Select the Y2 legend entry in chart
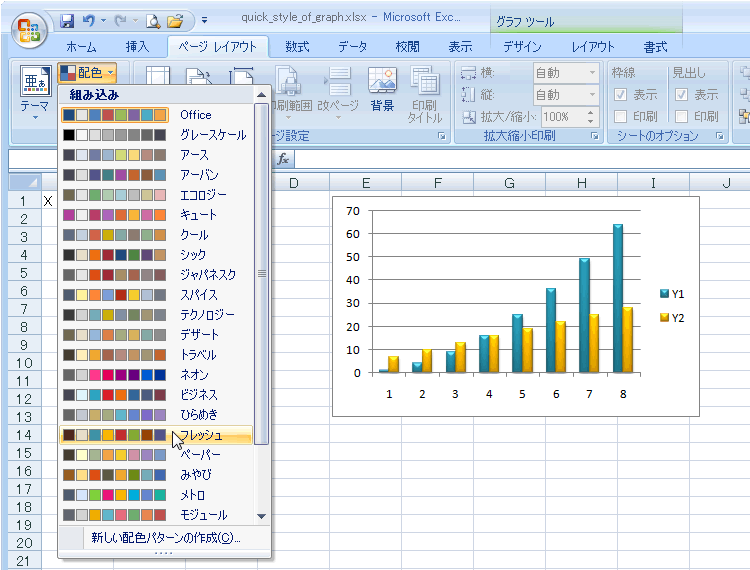 click(672, 318)
